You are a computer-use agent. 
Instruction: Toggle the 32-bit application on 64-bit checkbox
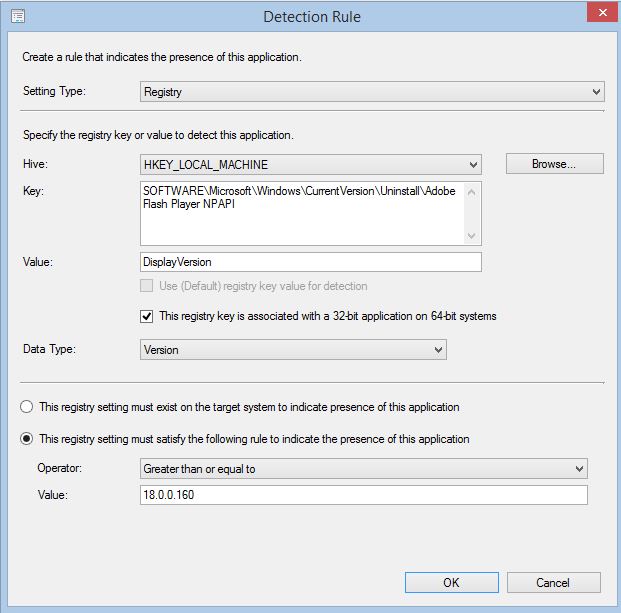(147, 316)
